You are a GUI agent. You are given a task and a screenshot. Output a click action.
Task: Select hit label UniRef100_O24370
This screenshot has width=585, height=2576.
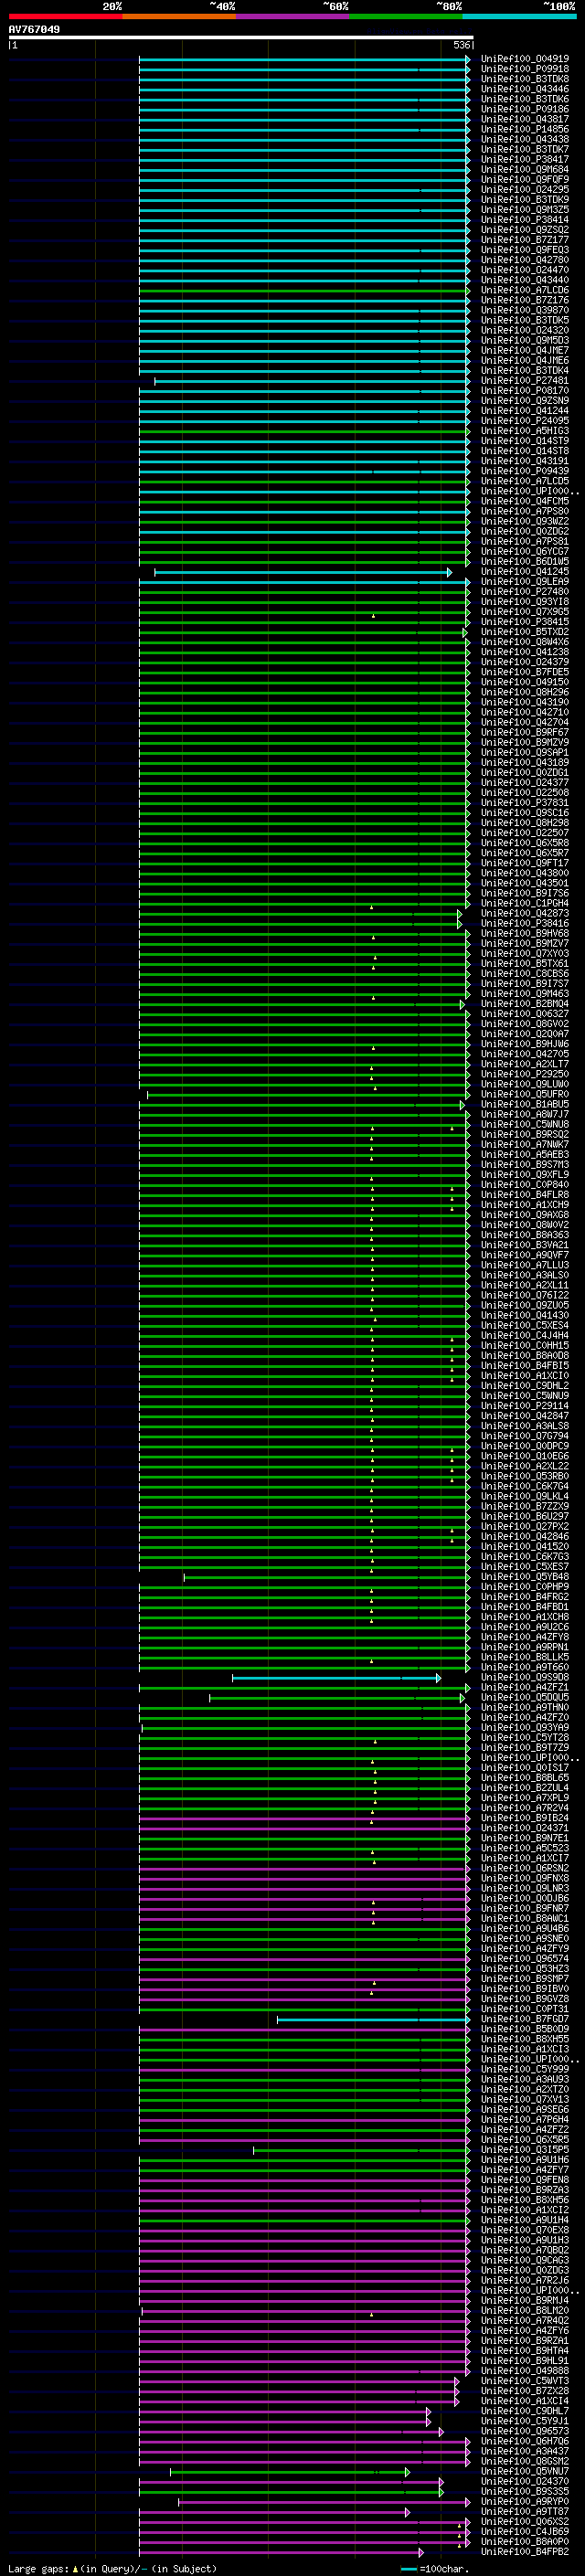pyautogui.click(x=525, y=2481)
